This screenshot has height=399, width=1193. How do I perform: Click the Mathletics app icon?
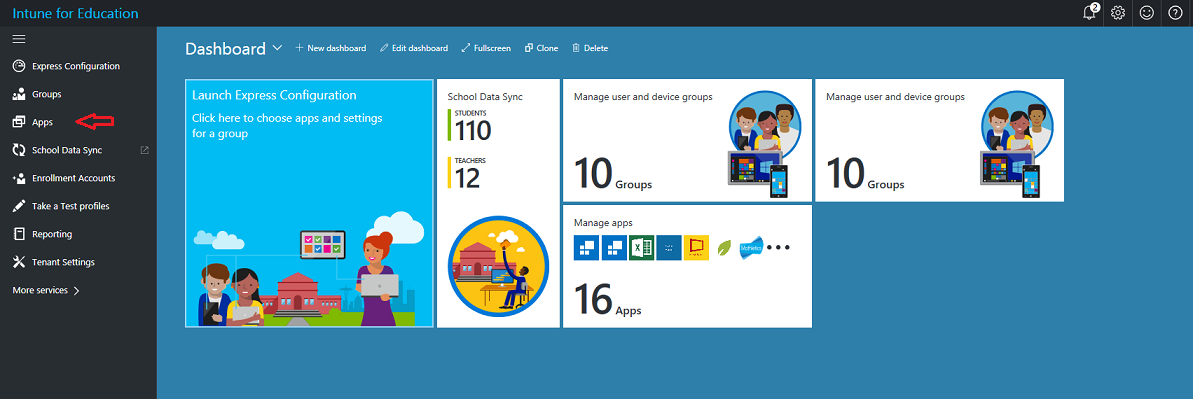click(750, 247)
